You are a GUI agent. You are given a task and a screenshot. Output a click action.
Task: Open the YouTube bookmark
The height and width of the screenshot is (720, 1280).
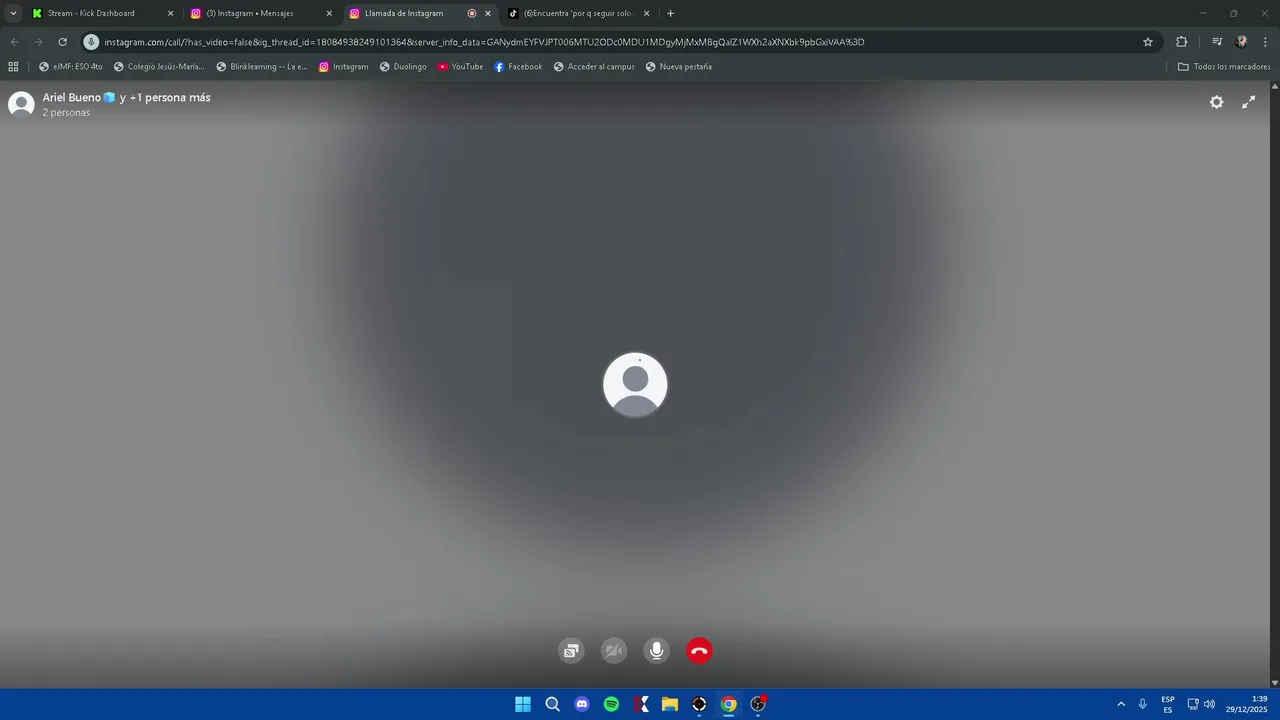460,67
